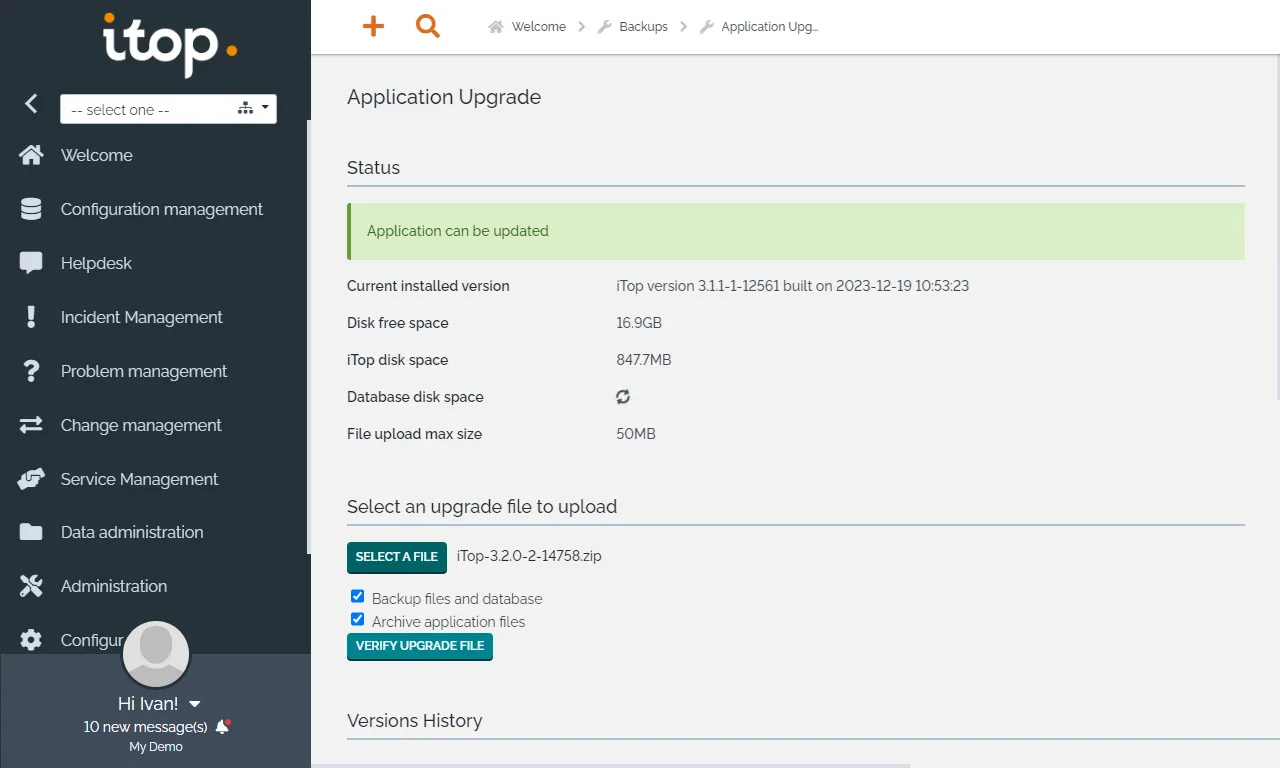Screen dimensions: 1280x768
Task: Click the 50MB file upload max size value
Action: pyautogui.click(x=636, y=434)
